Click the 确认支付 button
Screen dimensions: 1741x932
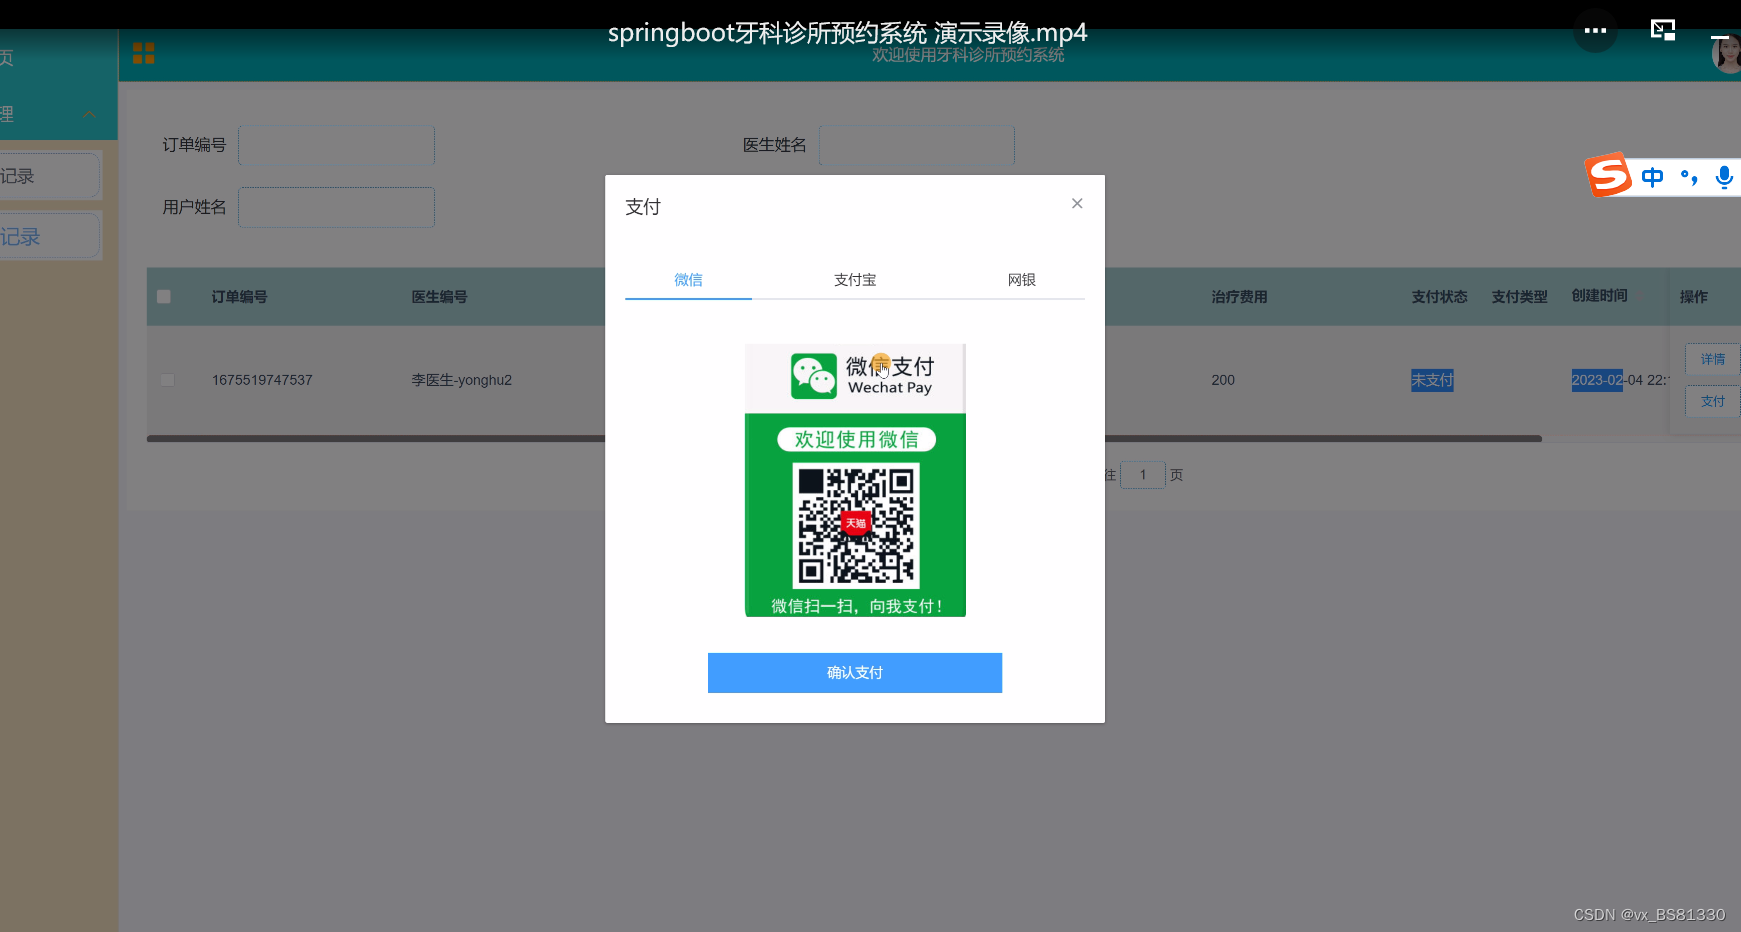click(855, 673)
